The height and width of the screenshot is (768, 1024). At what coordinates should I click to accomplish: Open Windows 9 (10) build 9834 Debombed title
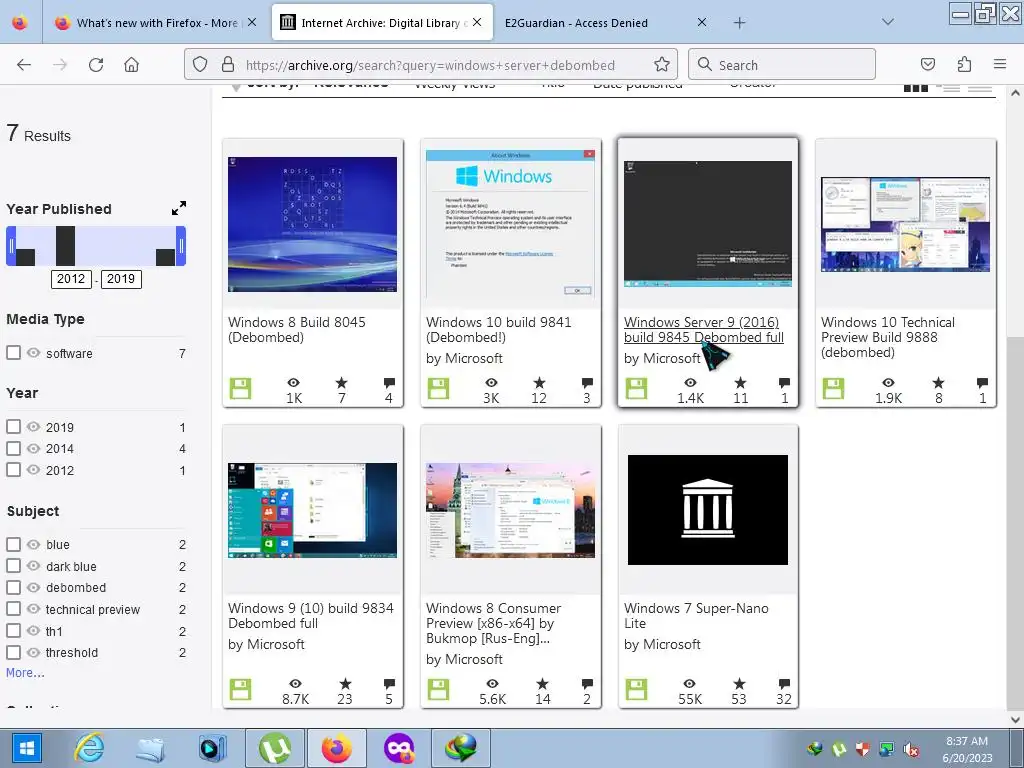click(x=311, y=615)
